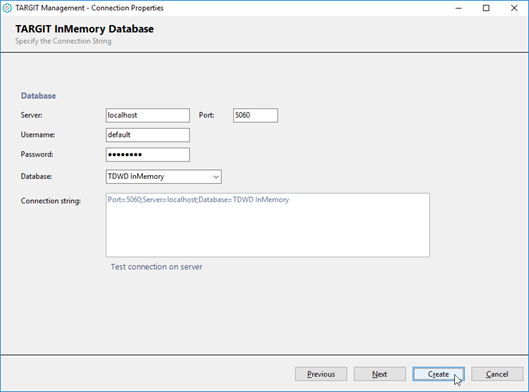
Task: Minimize the Connection Properties window
Action: 458,8
